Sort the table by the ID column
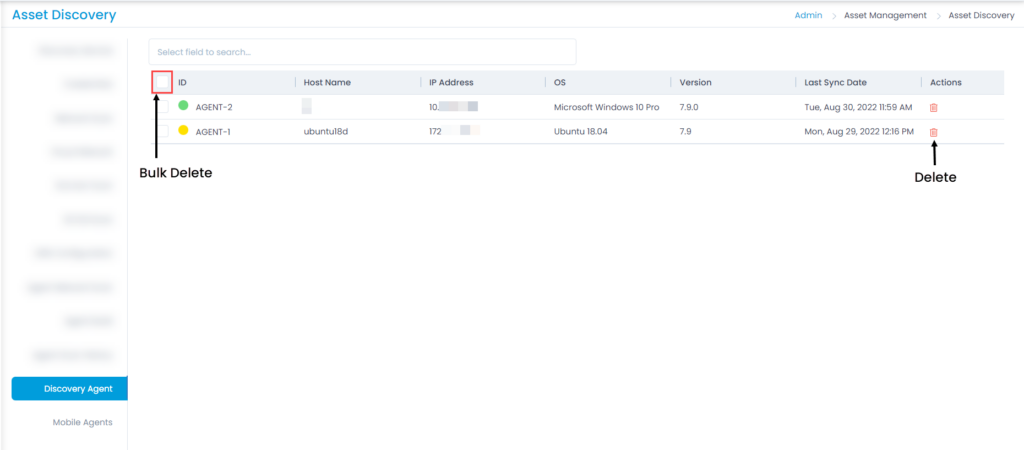Screen dimensions: 1024x450 [x=183, y=82]
